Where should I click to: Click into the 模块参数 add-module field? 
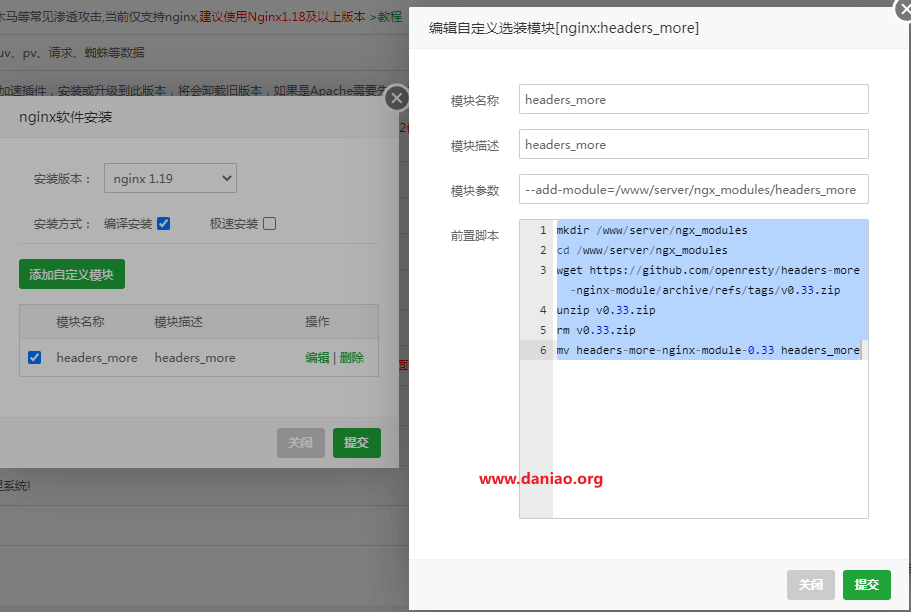[x=694, y=189]
